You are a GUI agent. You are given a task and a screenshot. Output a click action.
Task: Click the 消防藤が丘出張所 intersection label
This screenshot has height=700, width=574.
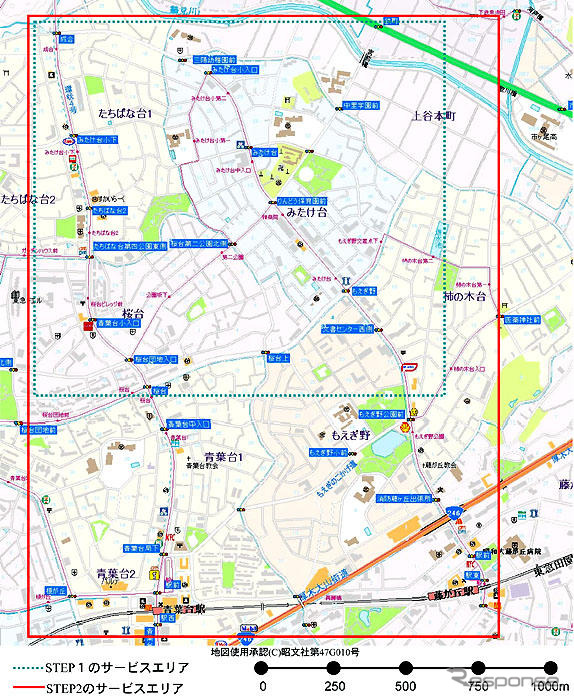click(x=404, y=498)
